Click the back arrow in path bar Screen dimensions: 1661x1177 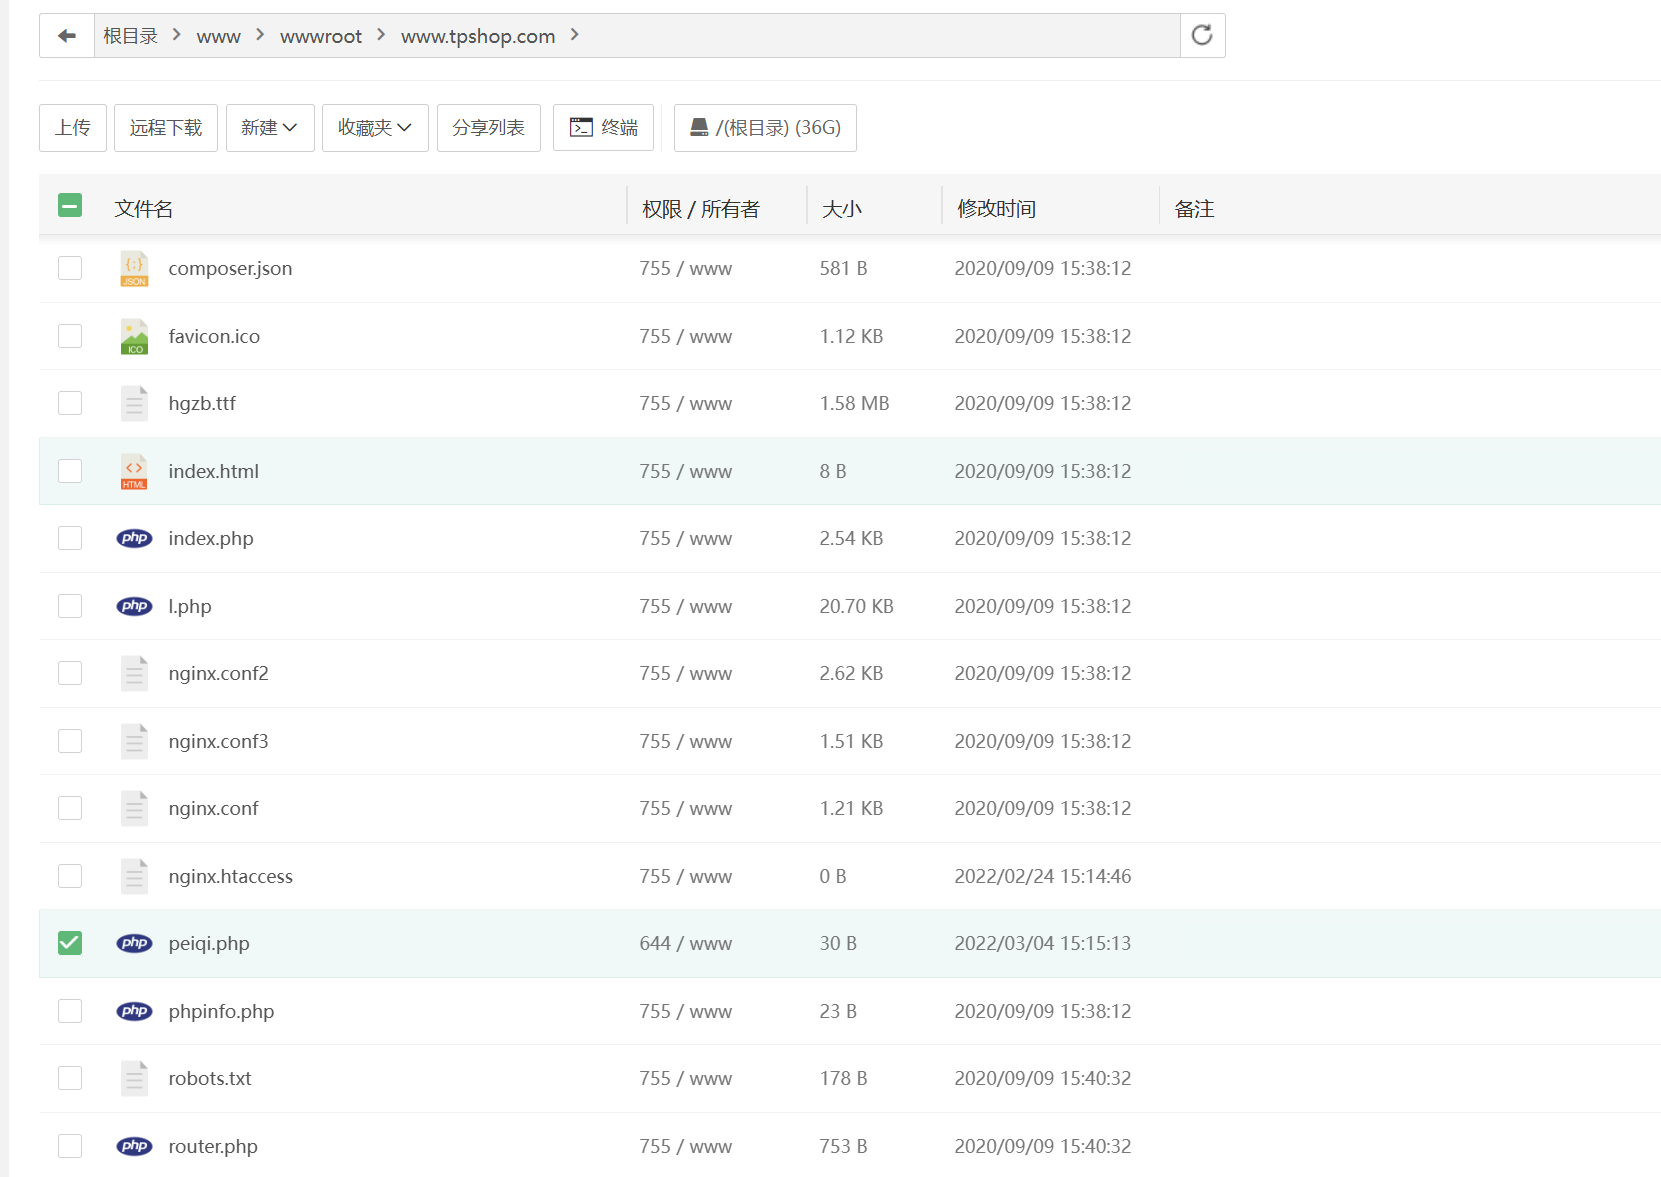(67, 36)
